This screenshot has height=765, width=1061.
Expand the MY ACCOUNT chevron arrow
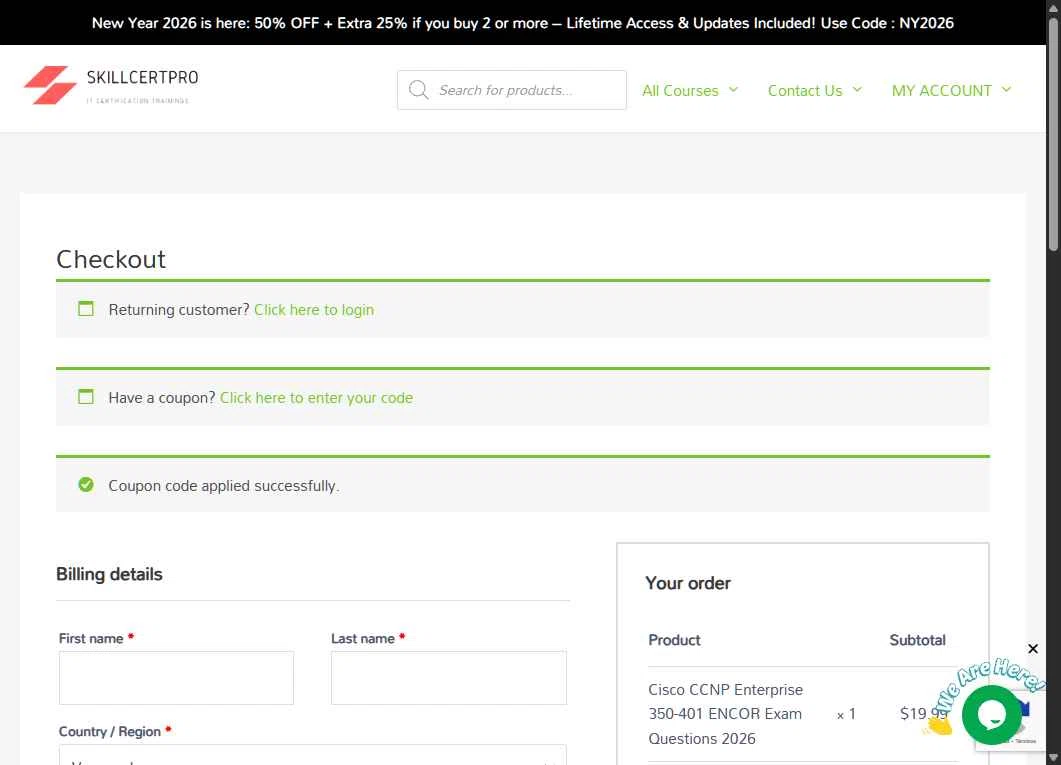point(1006,89)
